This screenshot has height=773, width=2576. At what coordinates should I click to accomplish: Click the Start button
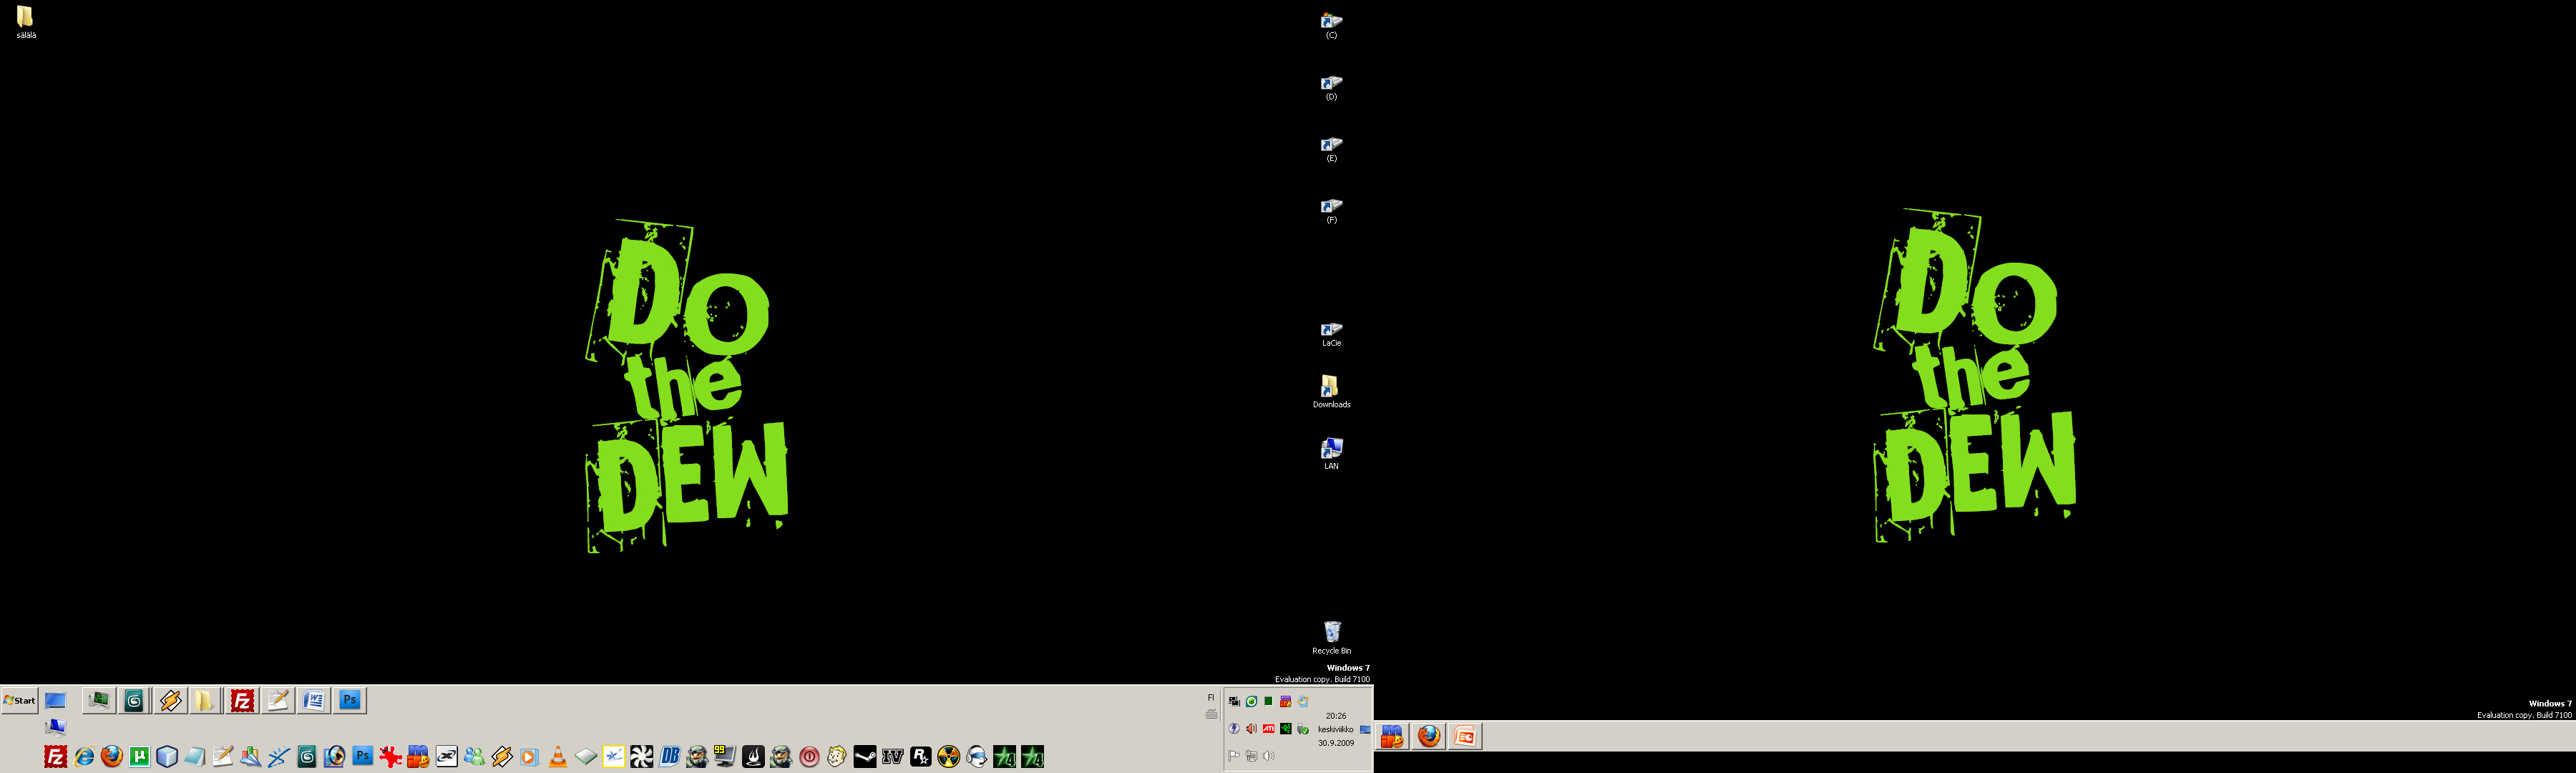(20, 700)
